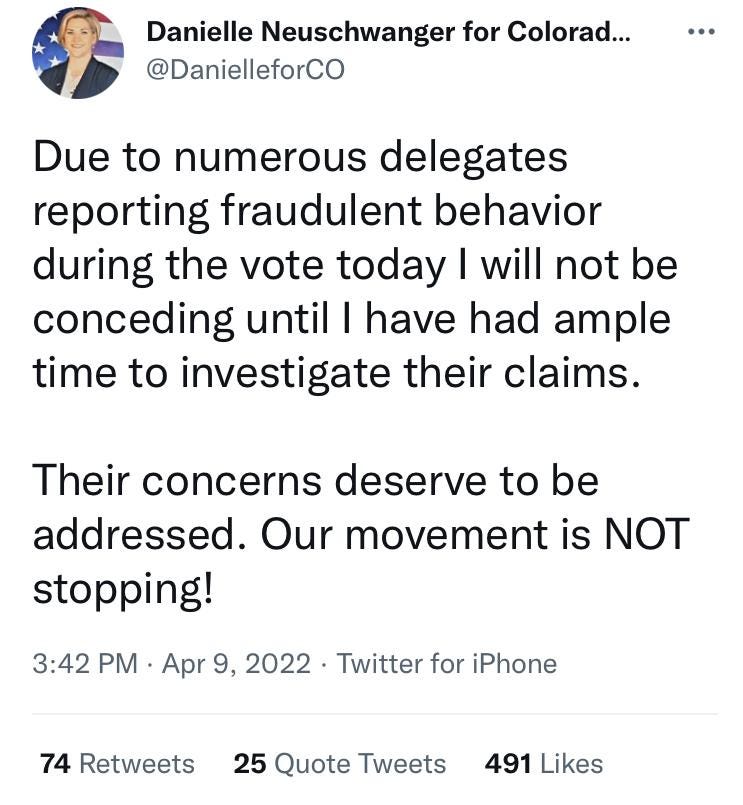743x805 pixels.
Task: Open the 25 Quote Tweets
Action: click(x=339, y=764)
